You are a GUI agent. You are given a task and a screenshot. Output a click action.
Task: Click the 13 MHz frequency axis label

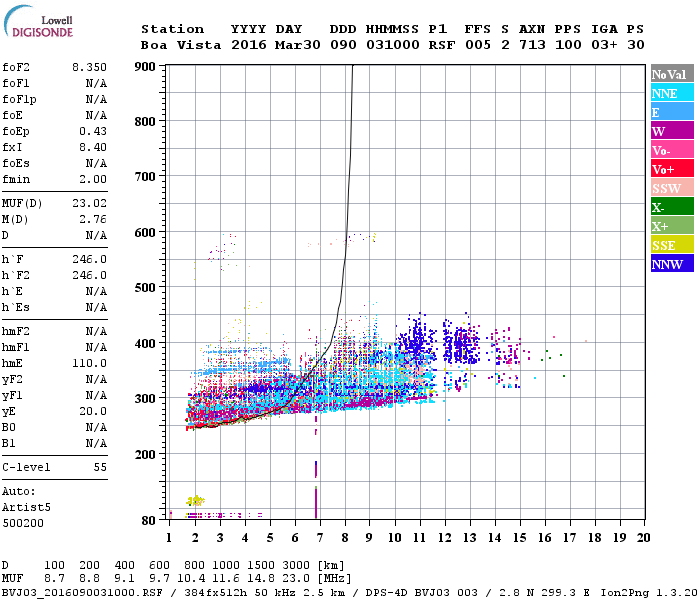click(x=470, y=538)
